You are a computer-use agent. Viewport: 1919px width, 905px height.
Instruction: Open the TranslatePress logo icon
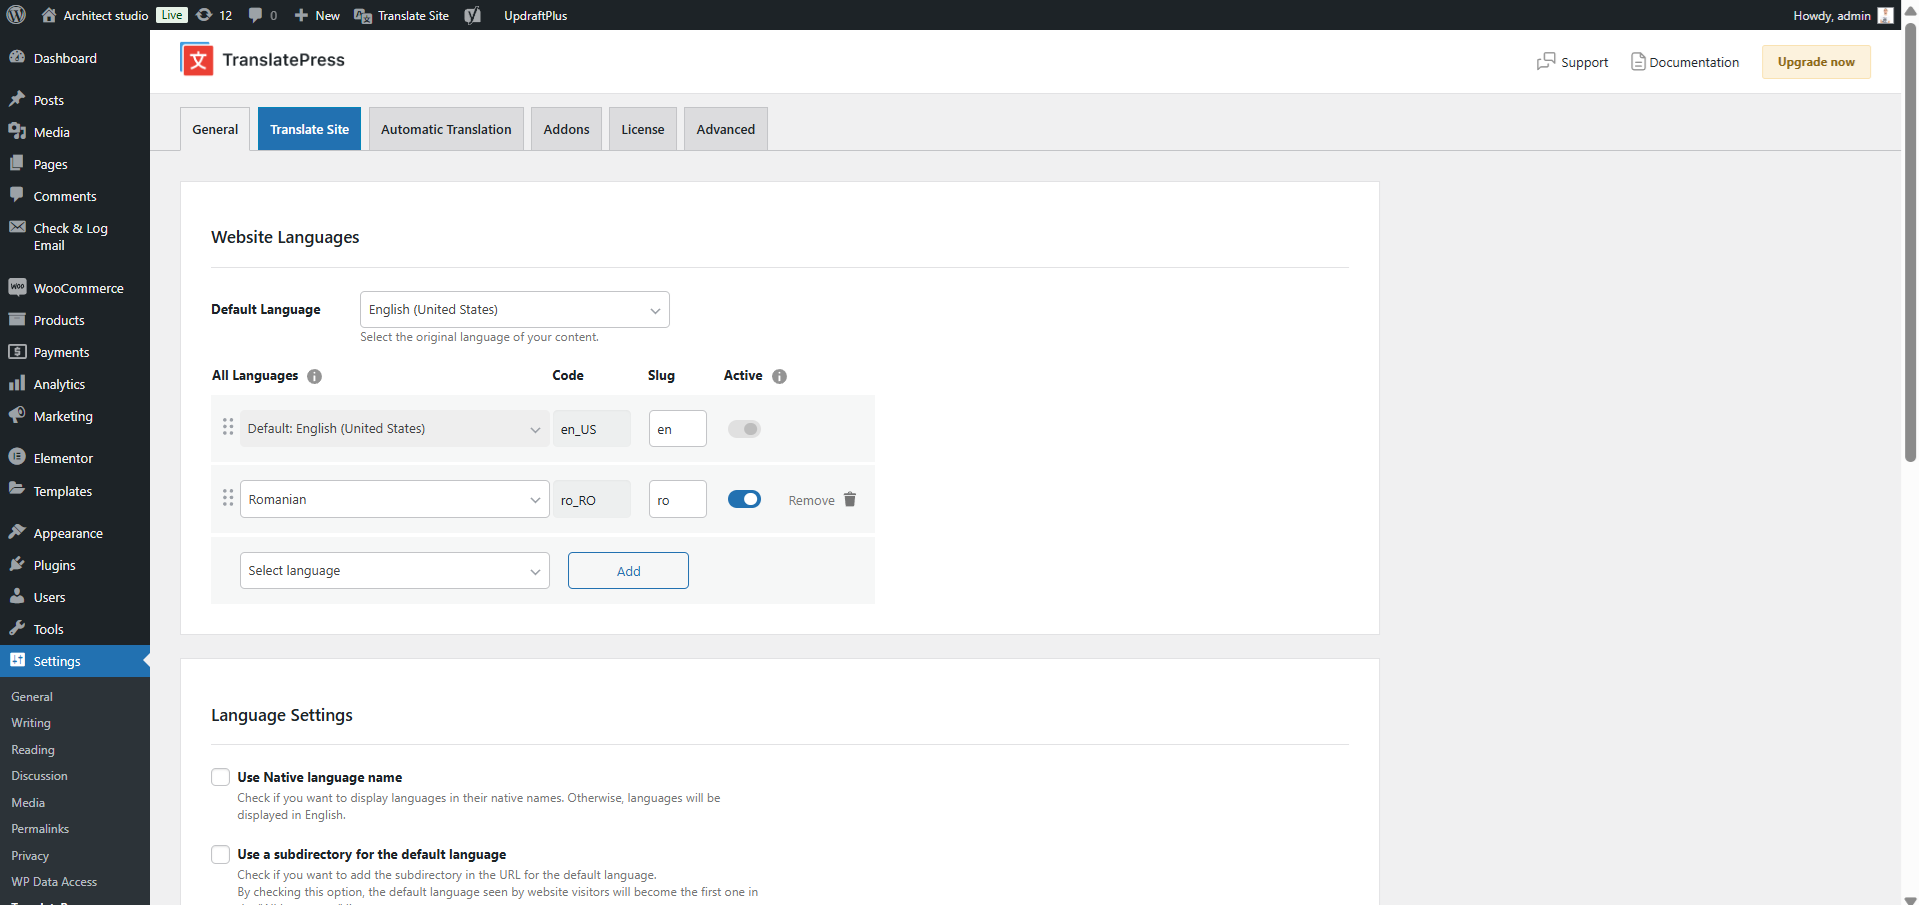point(196,59)
